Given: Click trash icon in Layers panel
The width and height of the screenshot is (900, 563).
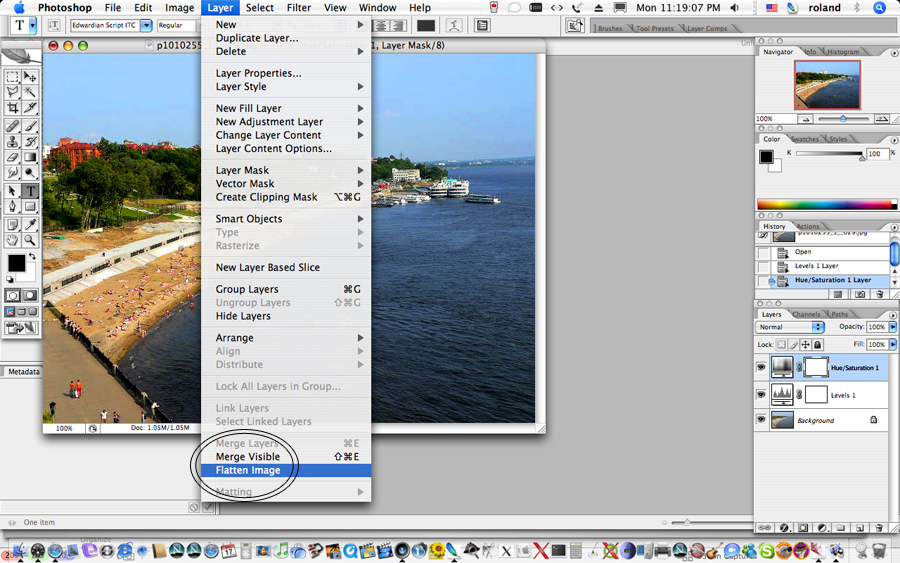Looking at the screenshot, I should coord(878,527).
